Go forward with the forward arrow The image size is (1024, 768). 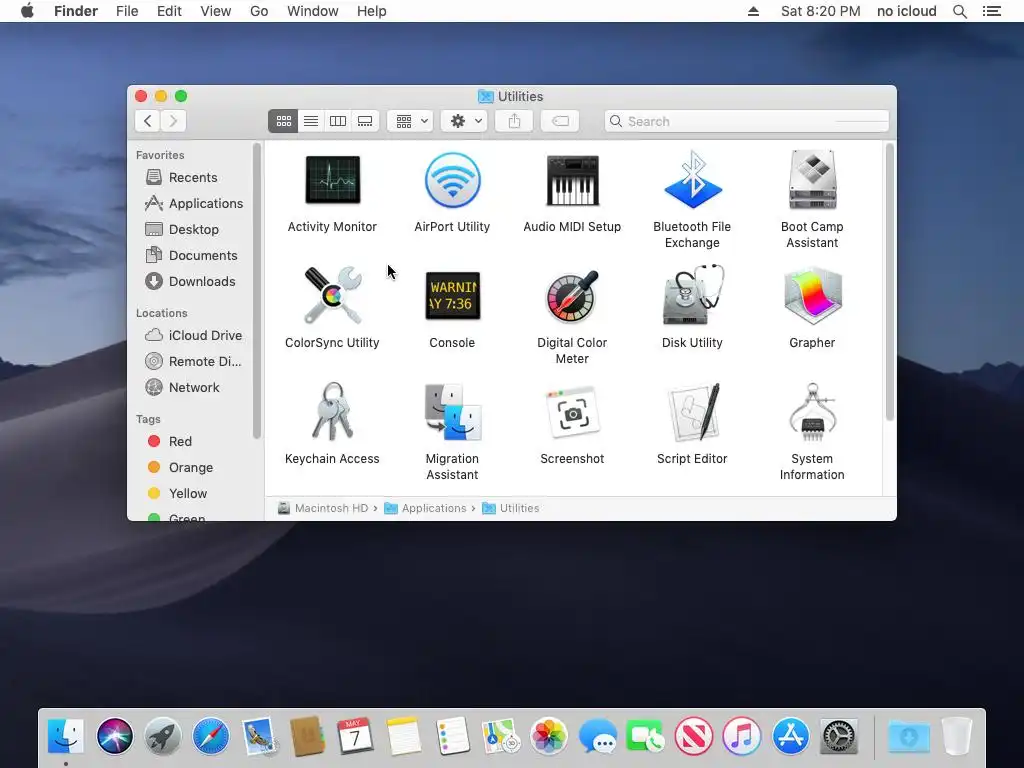pos(173,121)
